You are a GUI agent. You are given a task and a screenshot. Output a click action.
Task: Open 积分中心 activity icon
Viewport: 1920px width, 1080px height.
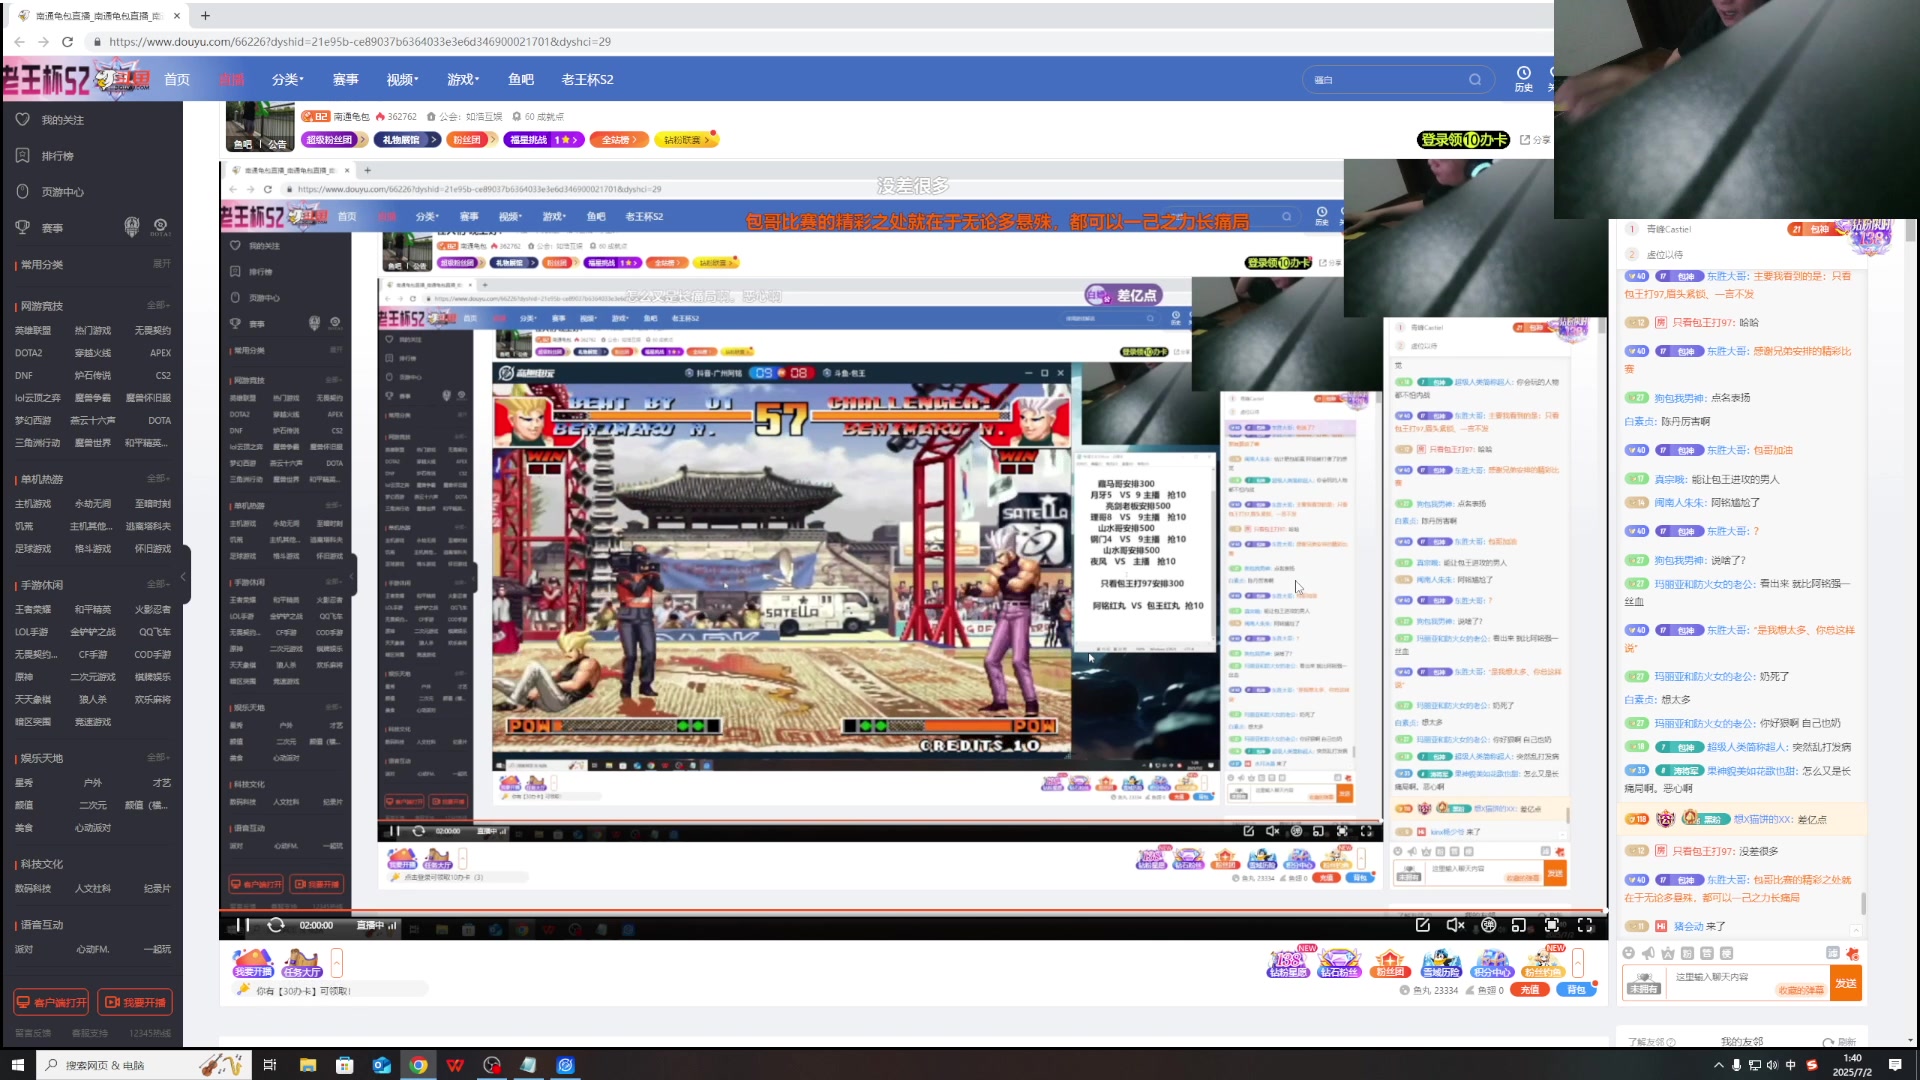point(1491,963)
